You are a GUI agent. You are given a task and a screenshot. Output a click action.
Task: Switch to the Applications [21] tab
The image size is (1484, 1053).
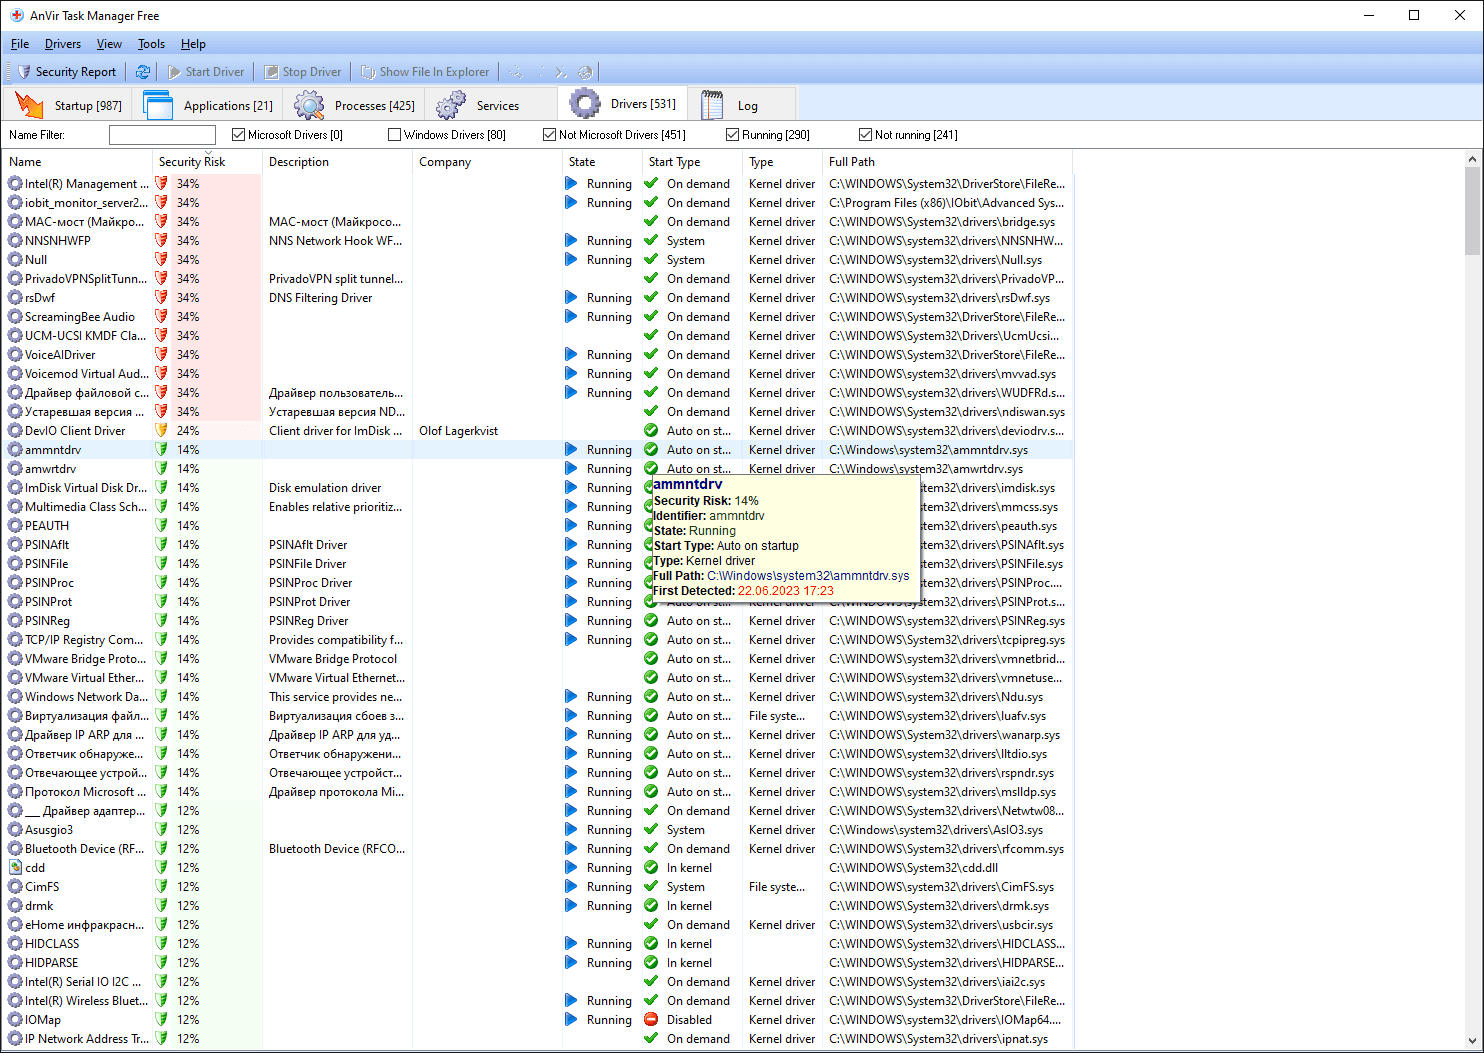click(x=208, y=105)
